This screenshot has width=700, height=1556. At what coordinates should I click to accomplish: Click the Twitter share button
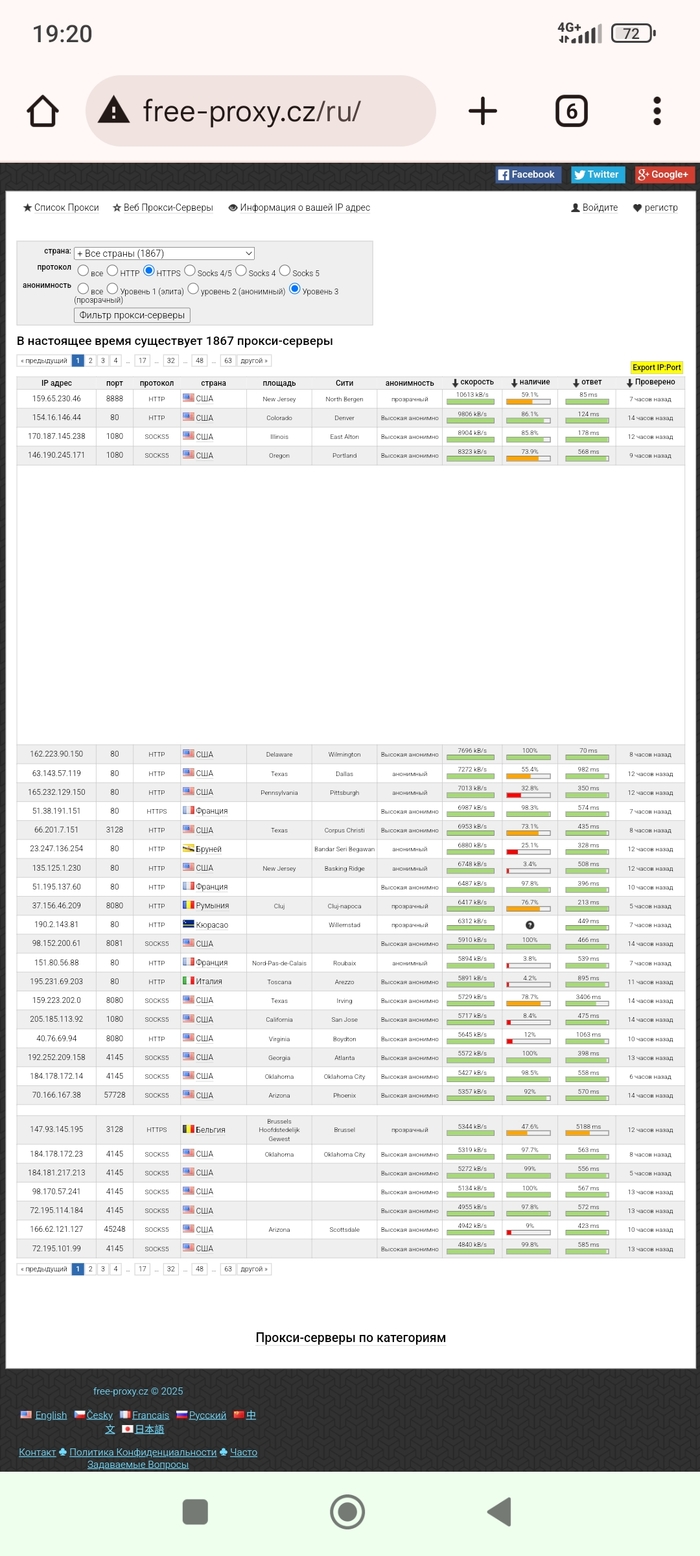[597, 175]
